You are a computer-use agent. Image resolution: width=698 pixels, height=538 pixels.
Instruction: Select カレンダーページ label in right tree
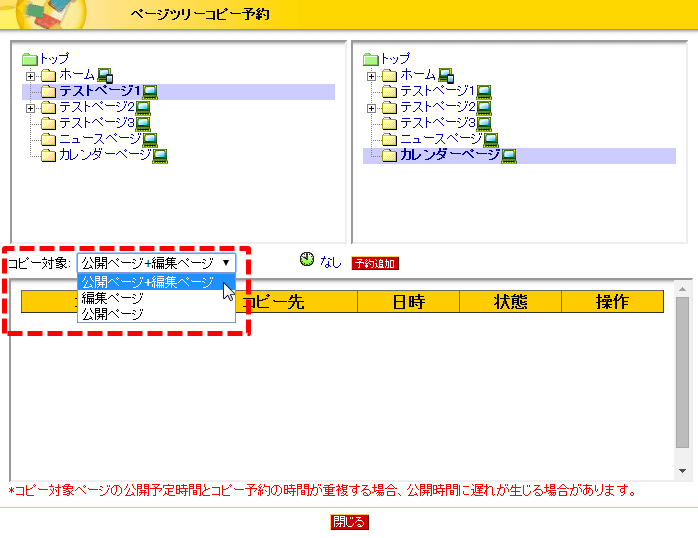tap(450, 154)
